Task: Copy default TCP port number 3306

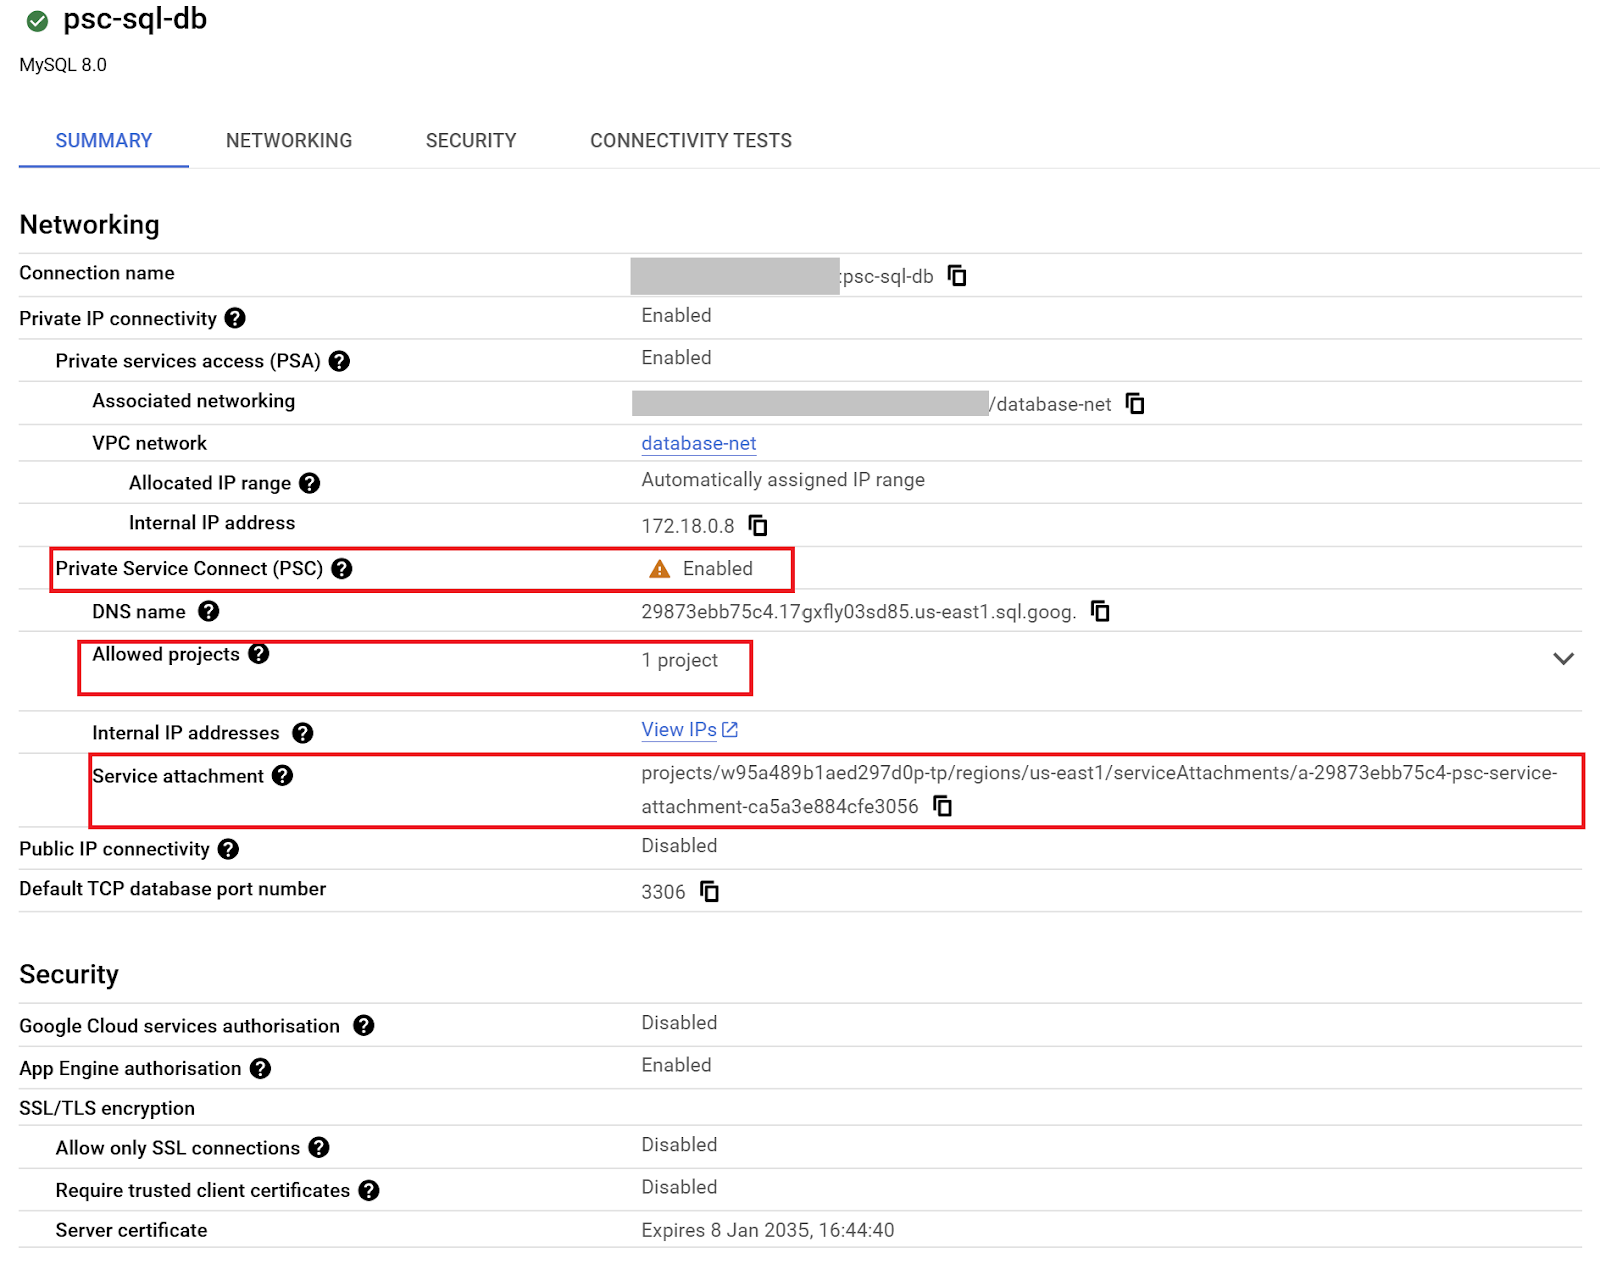Action: (709, 892)
